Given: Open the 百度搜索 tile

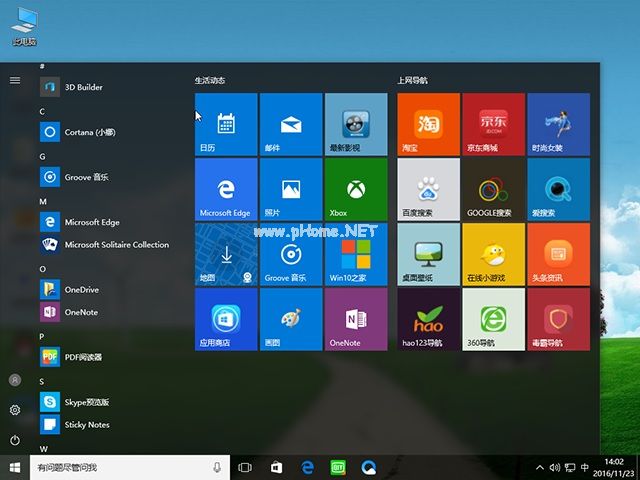Looking at the screenshot, I should 428,188.
